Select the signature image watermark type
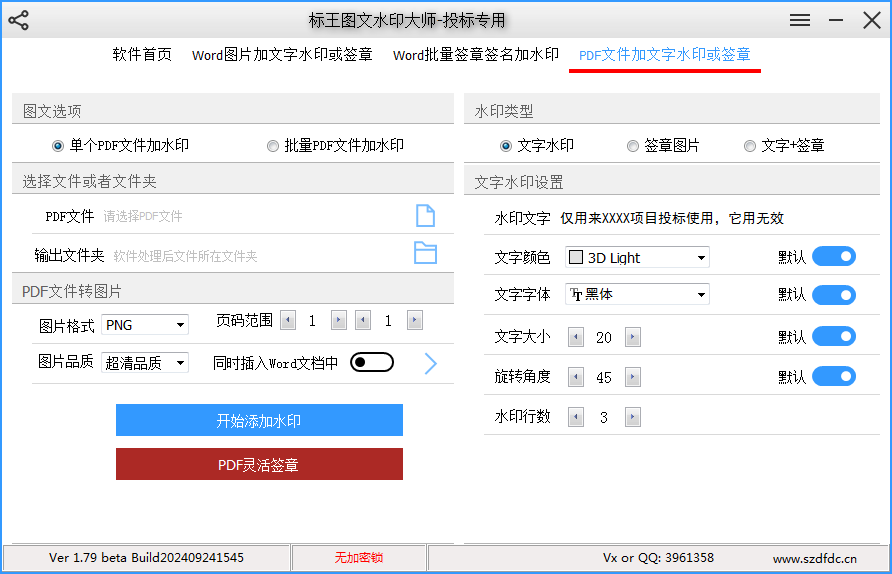Image resolution: width=892 pixels, height=574 pixels. pyautogui.click(x=633, y=146)
